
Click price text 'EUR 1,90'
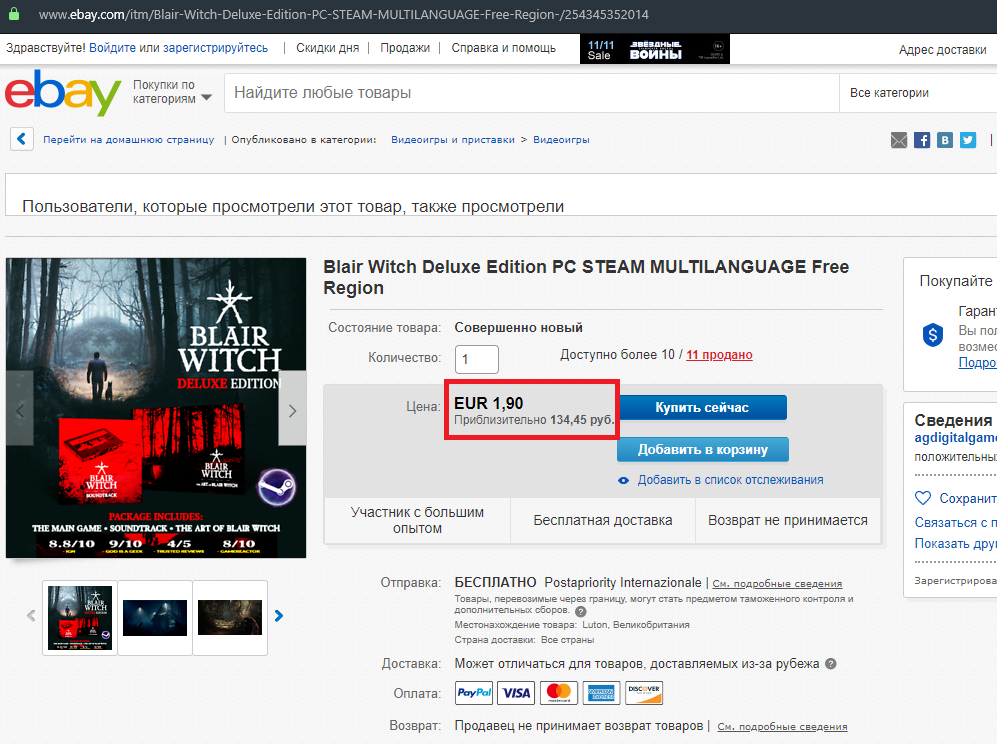(x=488, y=403)
